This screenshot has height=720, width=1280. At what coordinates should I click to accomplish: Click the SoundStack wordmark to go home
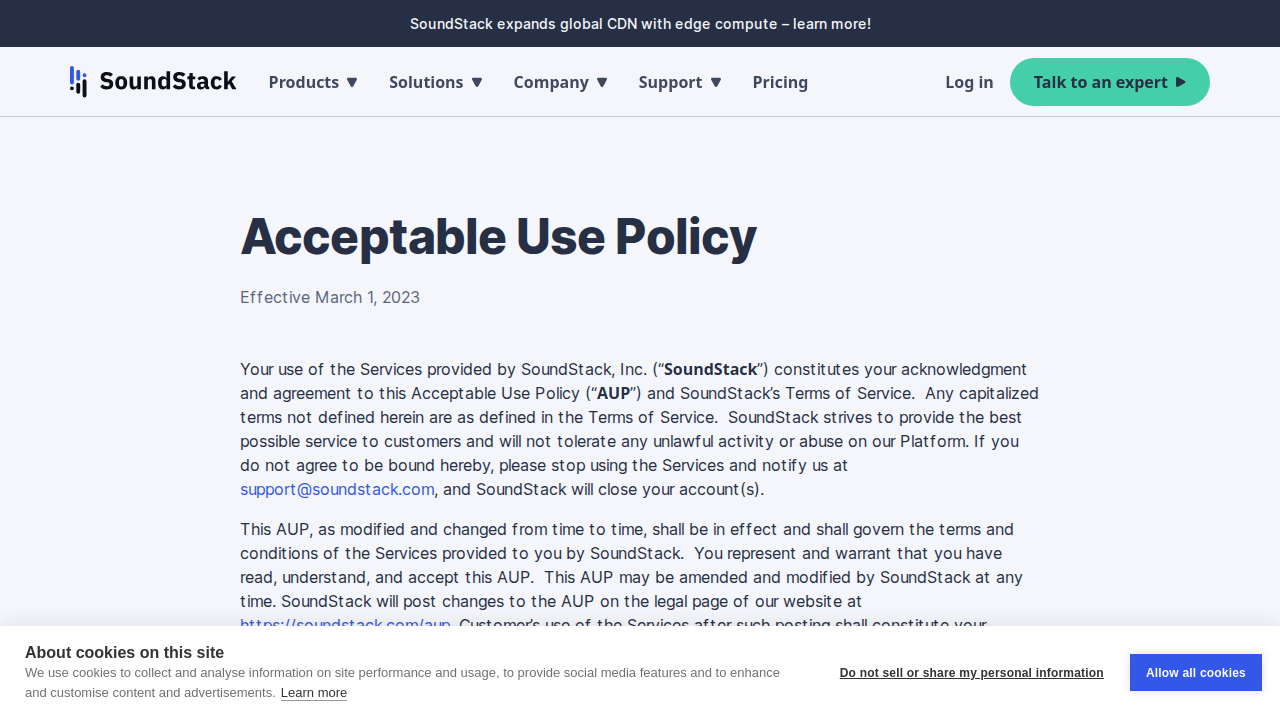click(x=168, y=81)
